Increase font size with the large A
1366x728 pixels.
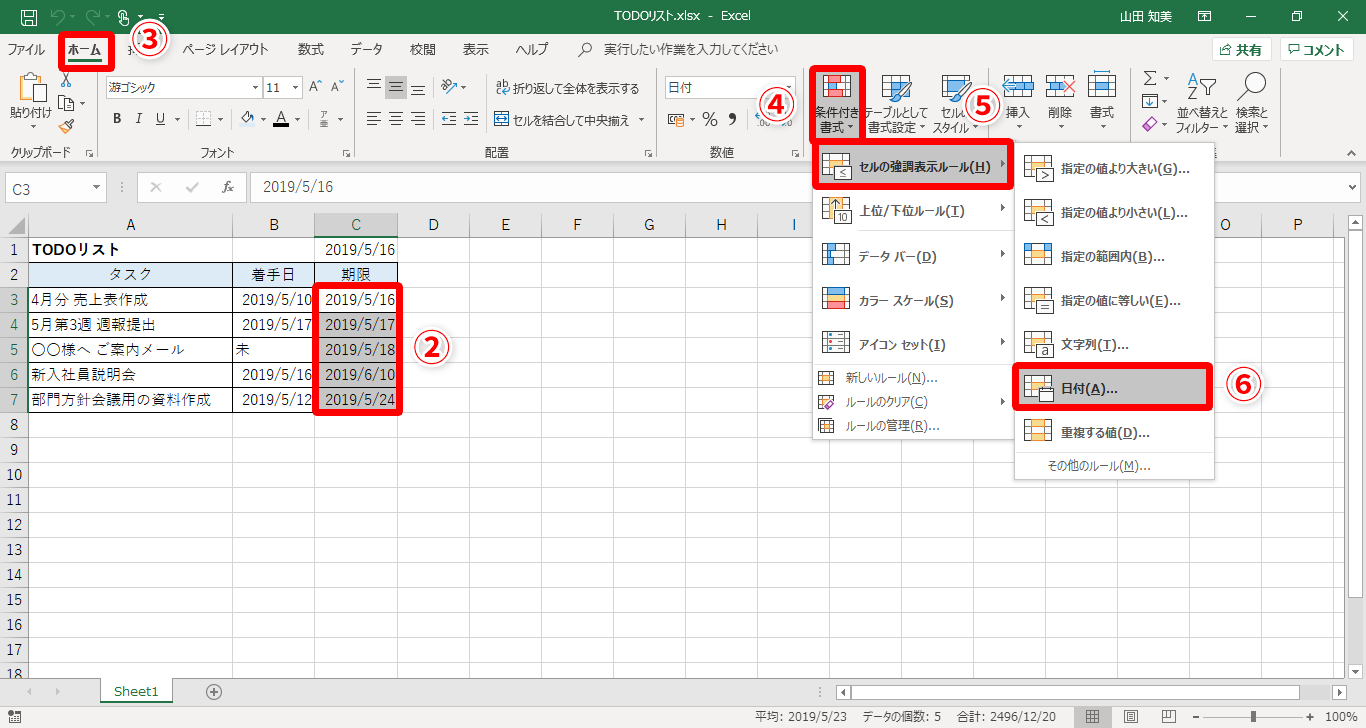point(315,88)
